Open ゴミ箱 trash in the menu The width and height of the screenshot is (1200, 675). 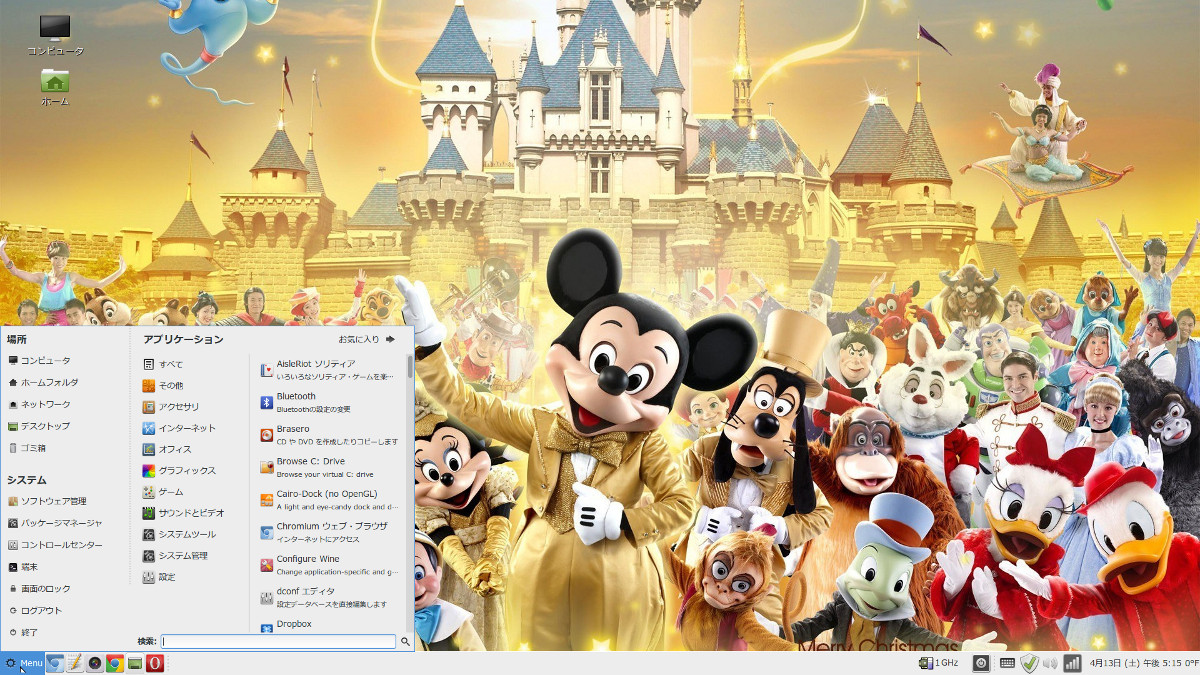point(28,448)
